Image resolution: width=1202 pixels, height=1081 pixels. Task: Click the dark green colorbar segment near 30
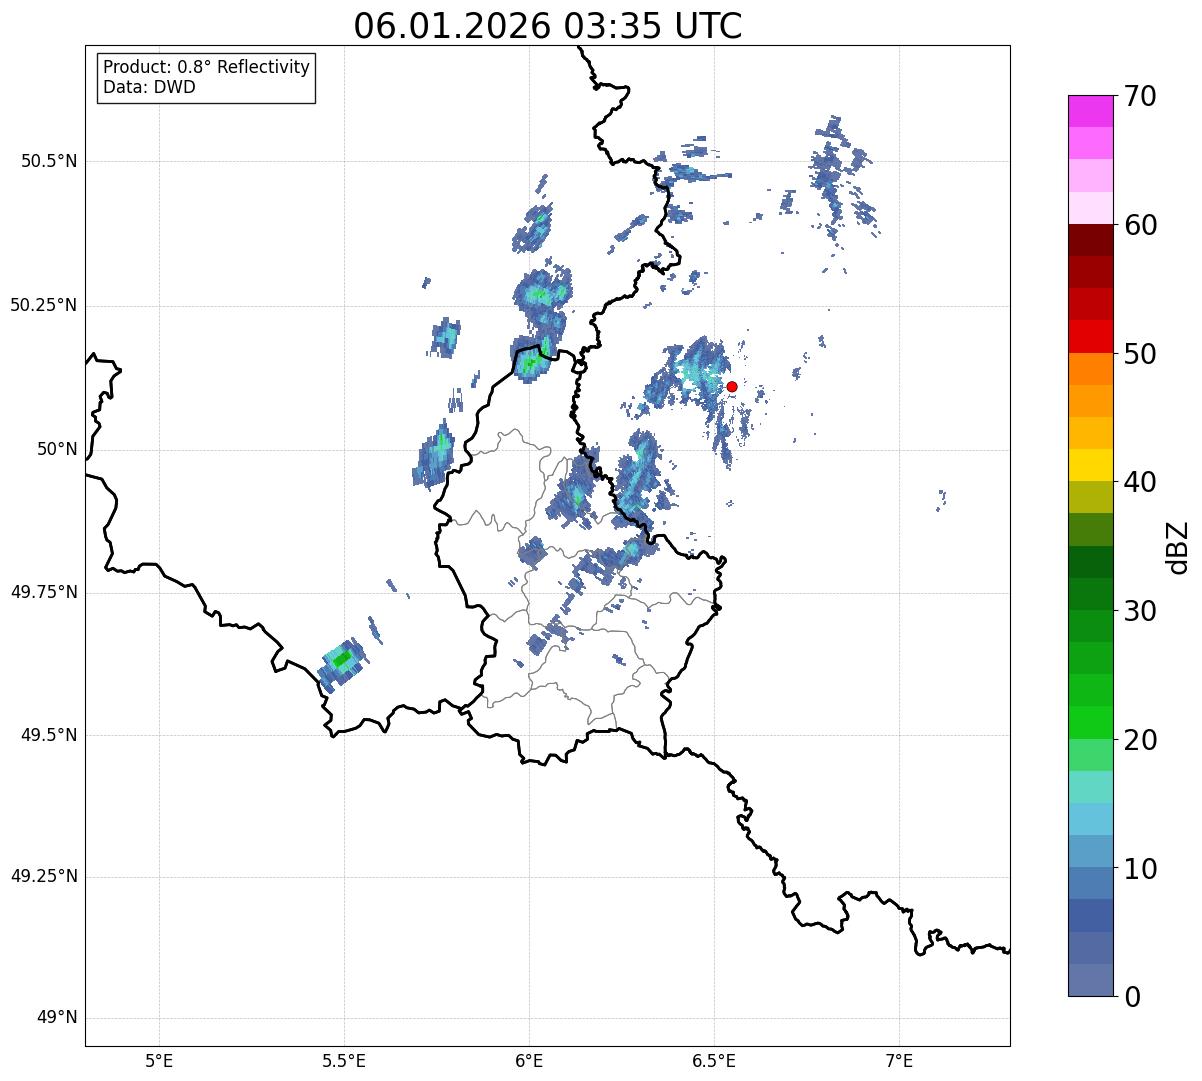(x=1090, y=594)
